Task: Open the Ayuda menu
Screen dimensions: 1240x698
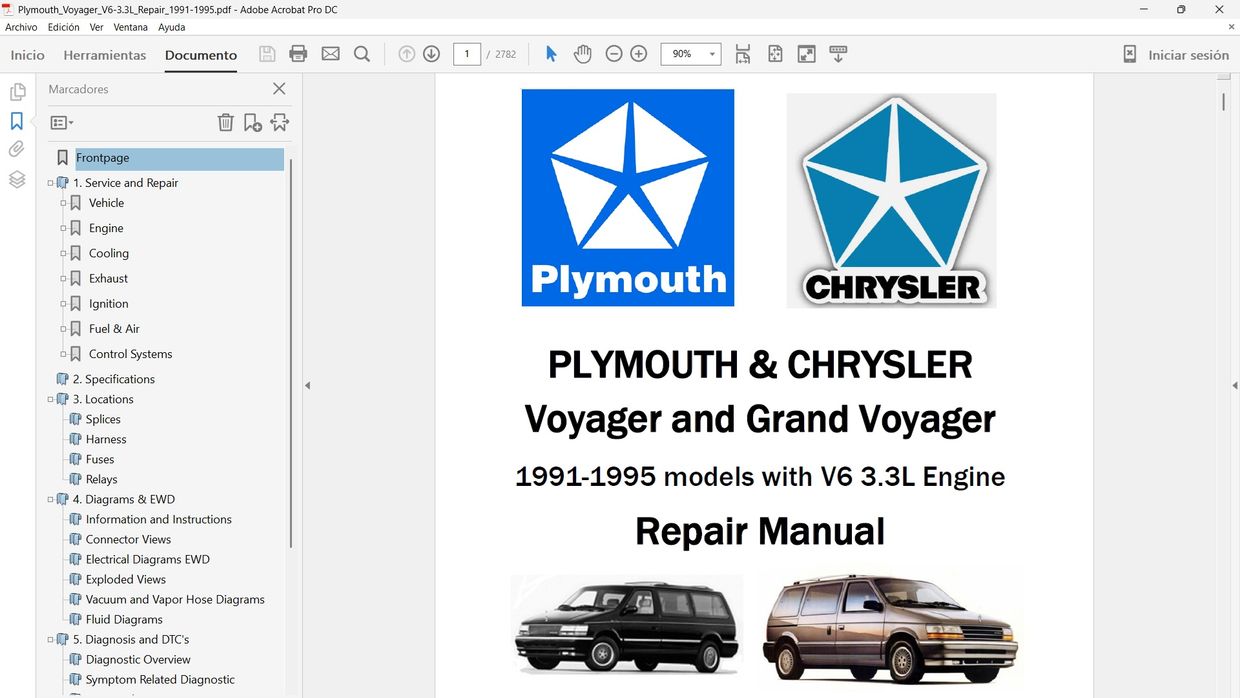Action: click(171, 27)
